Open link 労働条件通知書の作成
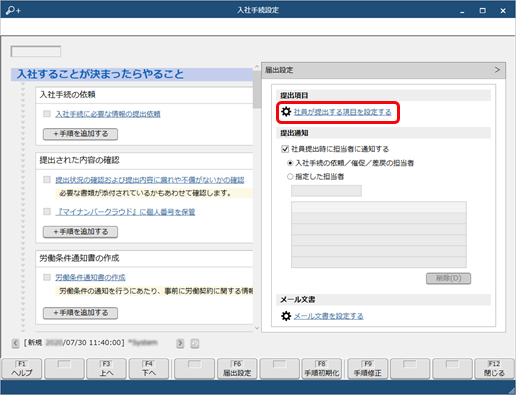 point(90,277)
